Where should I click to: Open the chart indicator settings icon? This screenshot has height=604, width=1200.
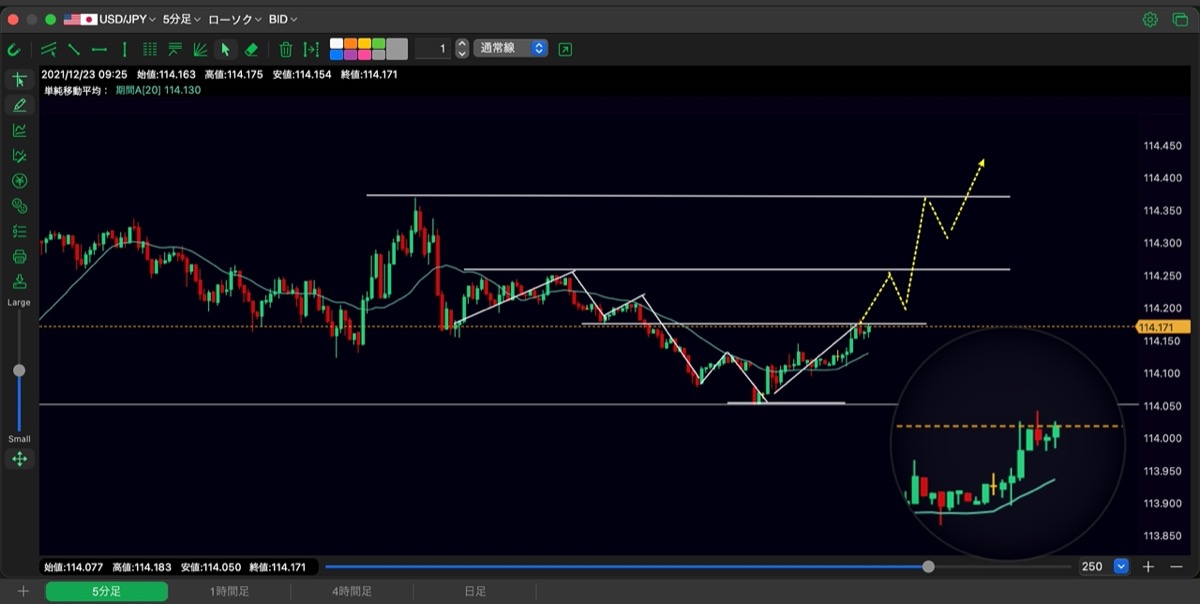click(x=19, y=130)
